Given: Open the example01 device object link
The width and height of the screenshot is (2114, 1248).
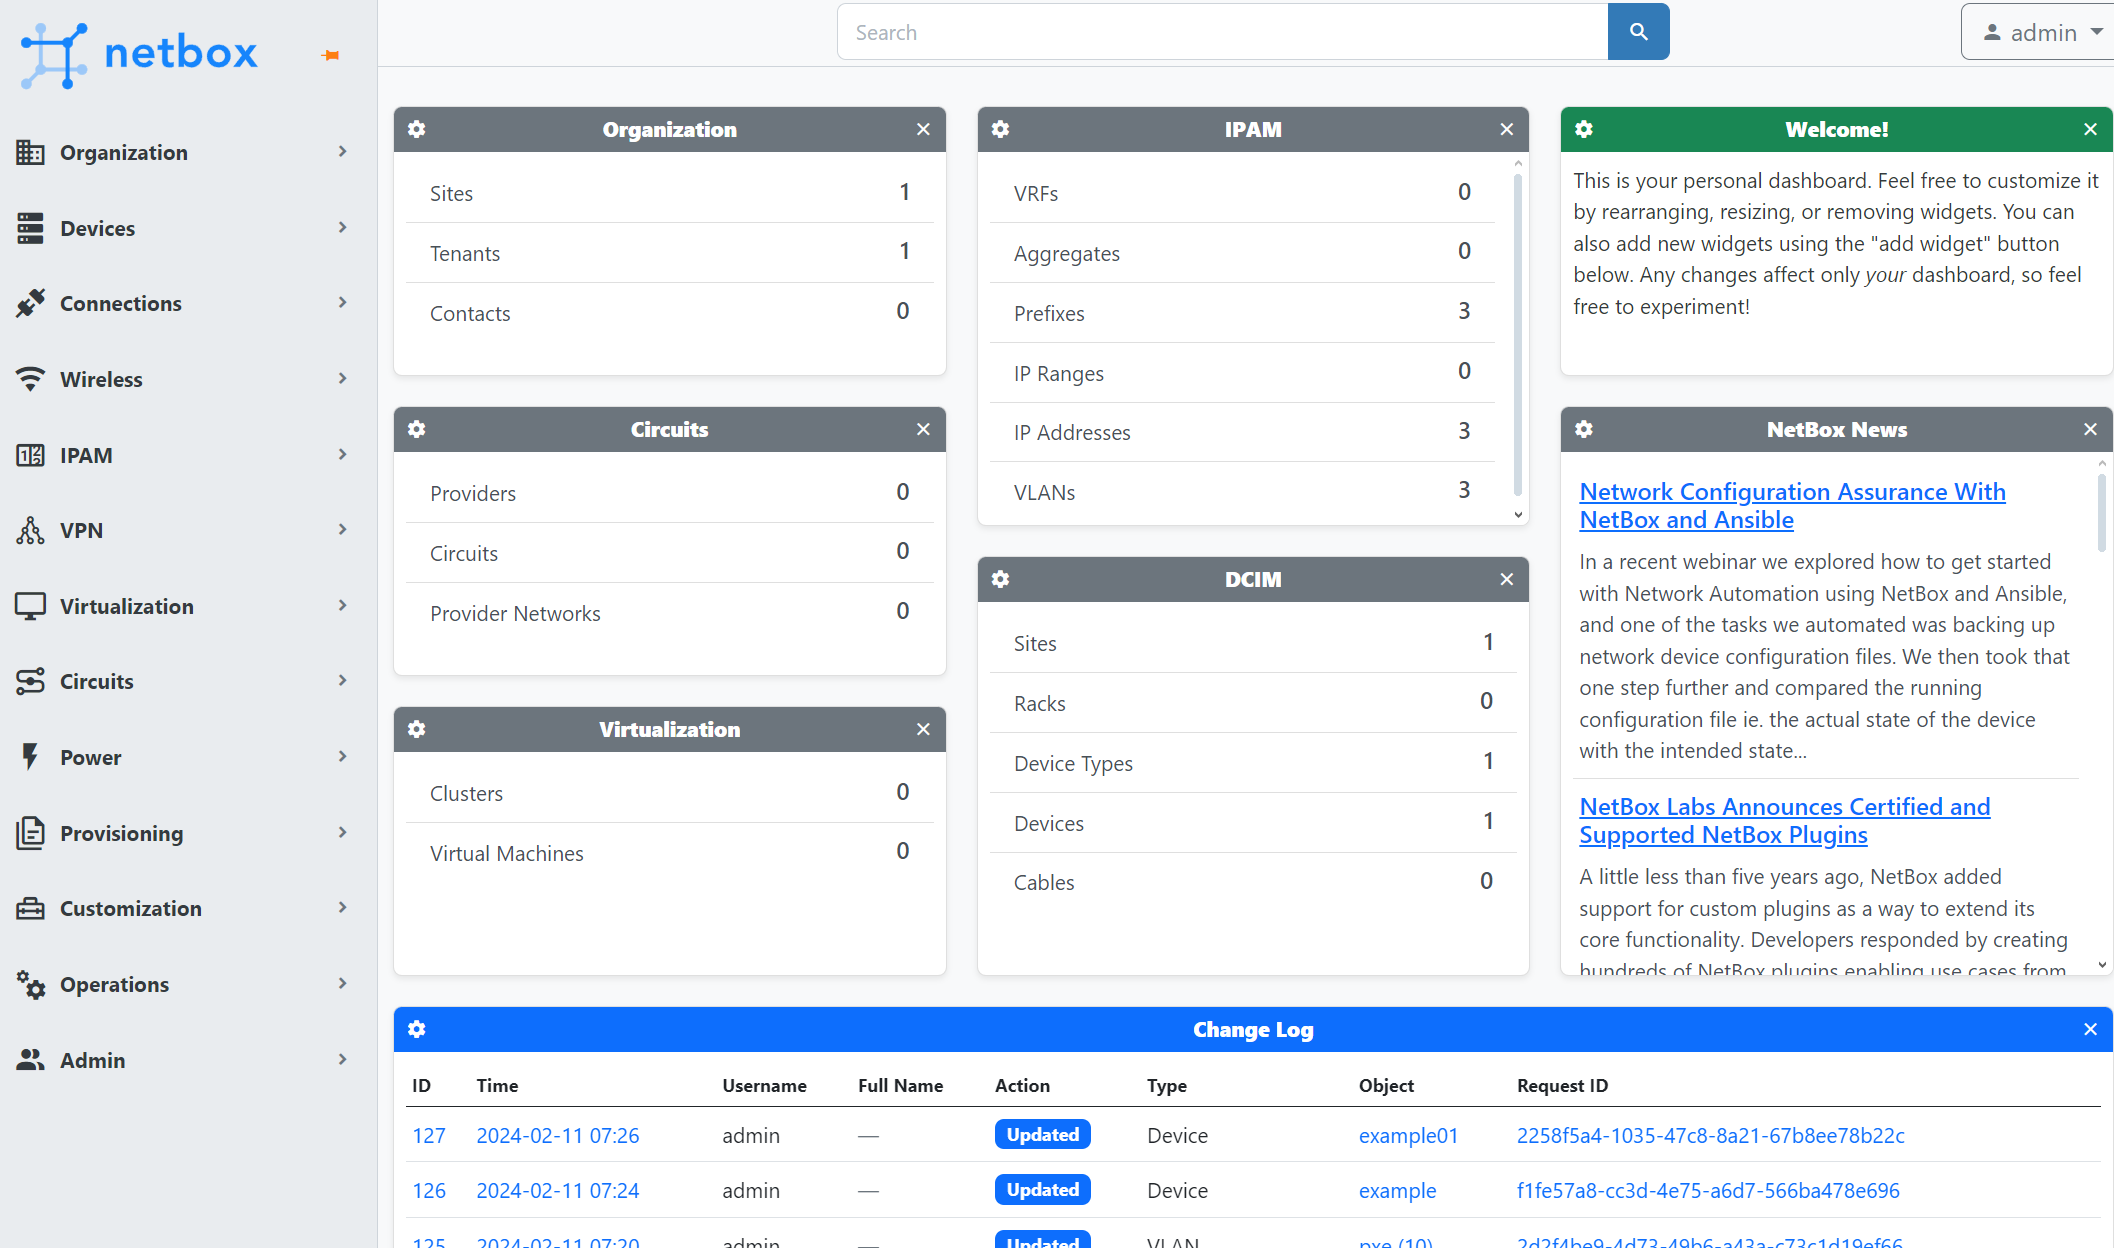Looking at the screenshot, I should (1408, 1135).
